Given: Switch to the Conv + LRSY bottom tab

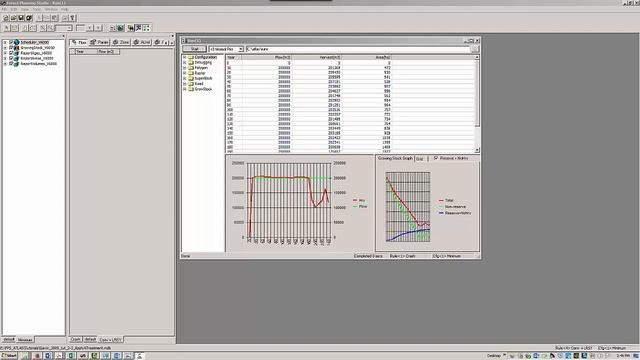Looking at the screenshot, I should tap(110, 340).
